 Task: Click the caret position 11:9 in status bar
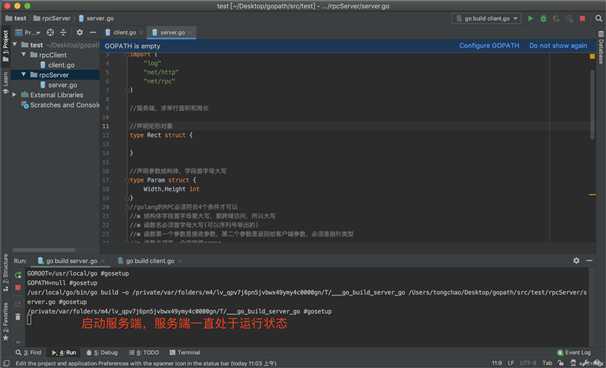tap(497, 363)
